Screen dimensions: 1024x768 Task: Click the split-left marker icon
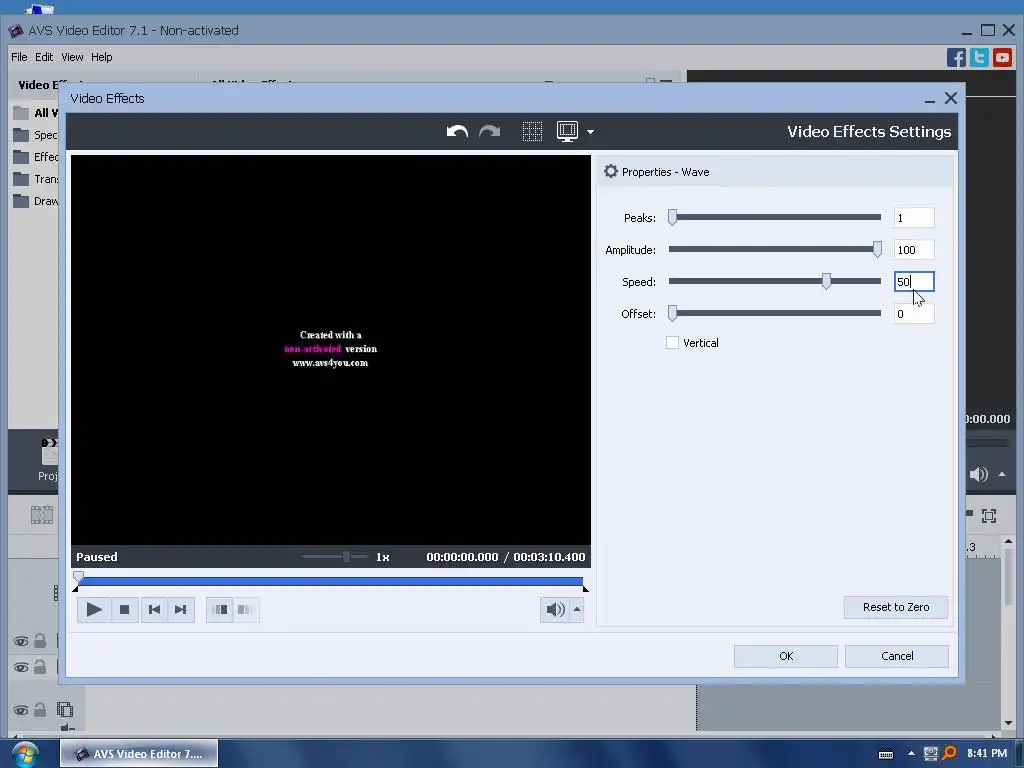[220, 609]
